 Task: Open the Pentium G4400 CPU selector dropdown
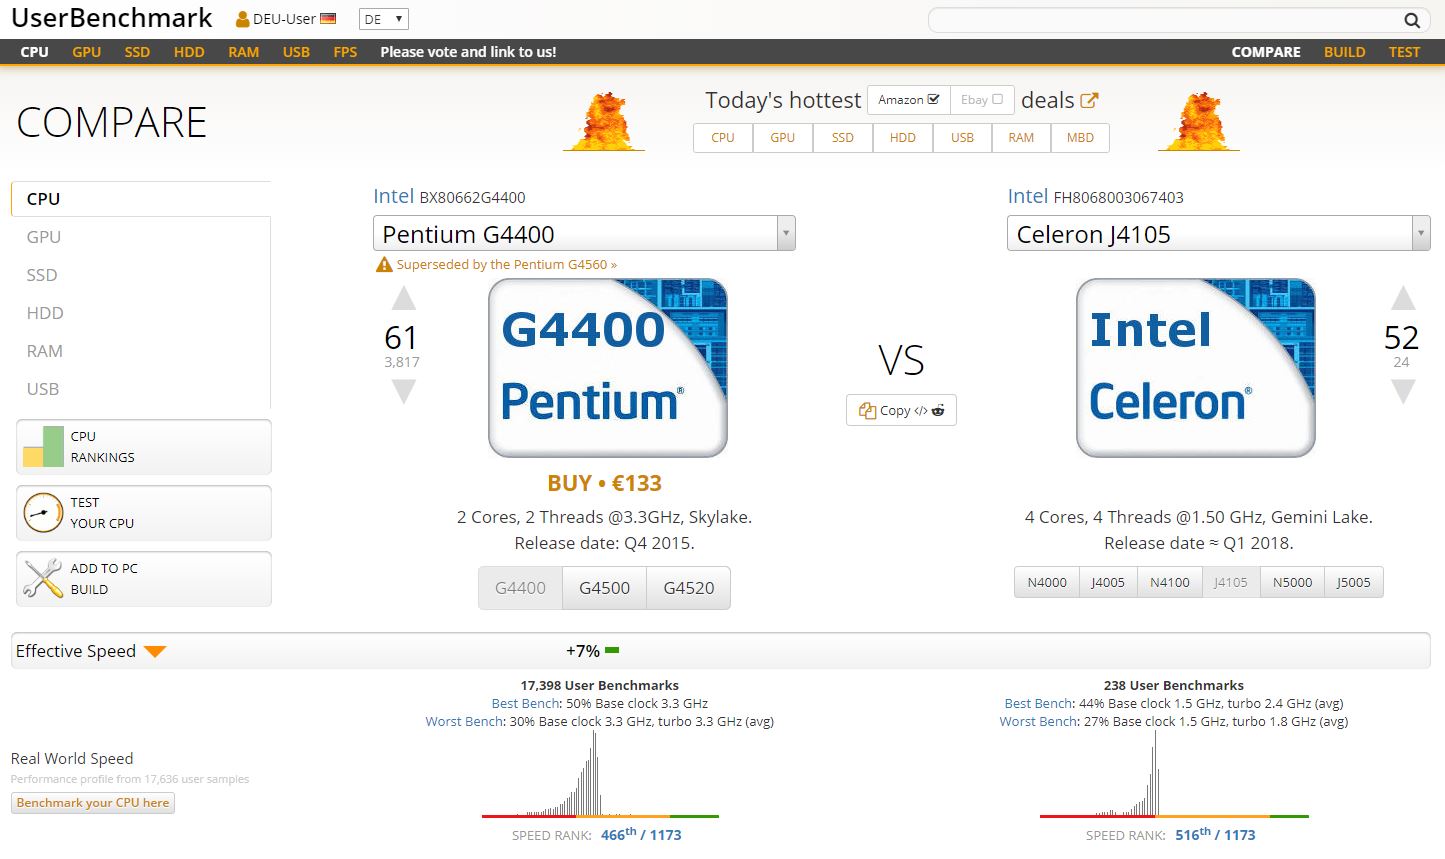pyautogui.click(x=585, y=234)
